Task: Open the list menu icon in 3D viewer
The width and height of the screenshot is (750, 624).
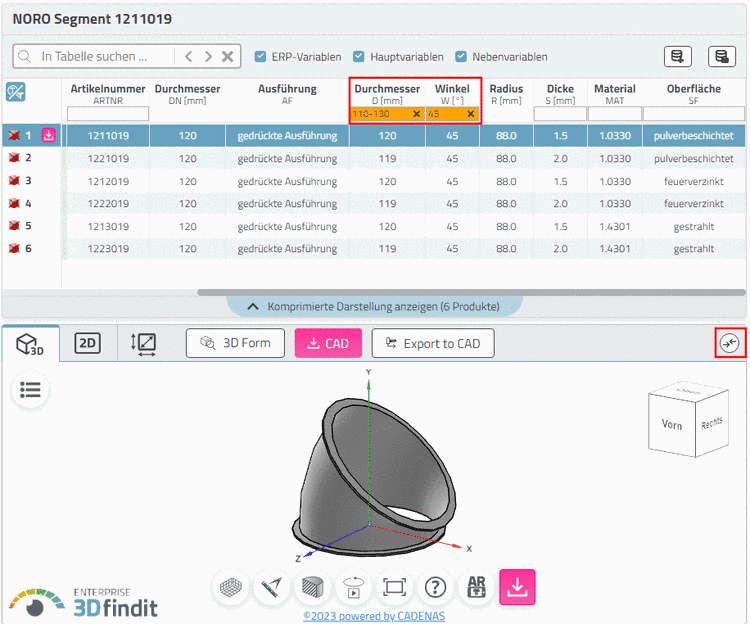Action: pyautogui.click(x=30, y=390)
